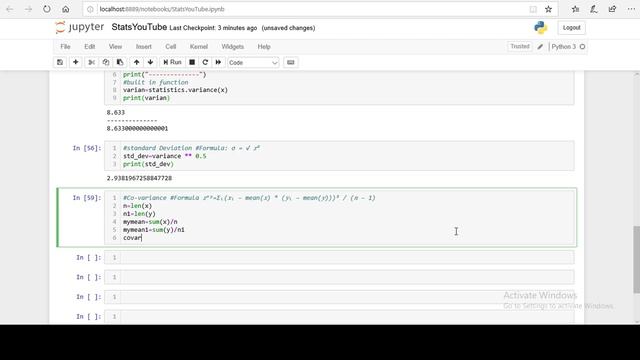Open the Help menu
The width and height of the screenshot is (640, 360).
[x=264, y=47]
